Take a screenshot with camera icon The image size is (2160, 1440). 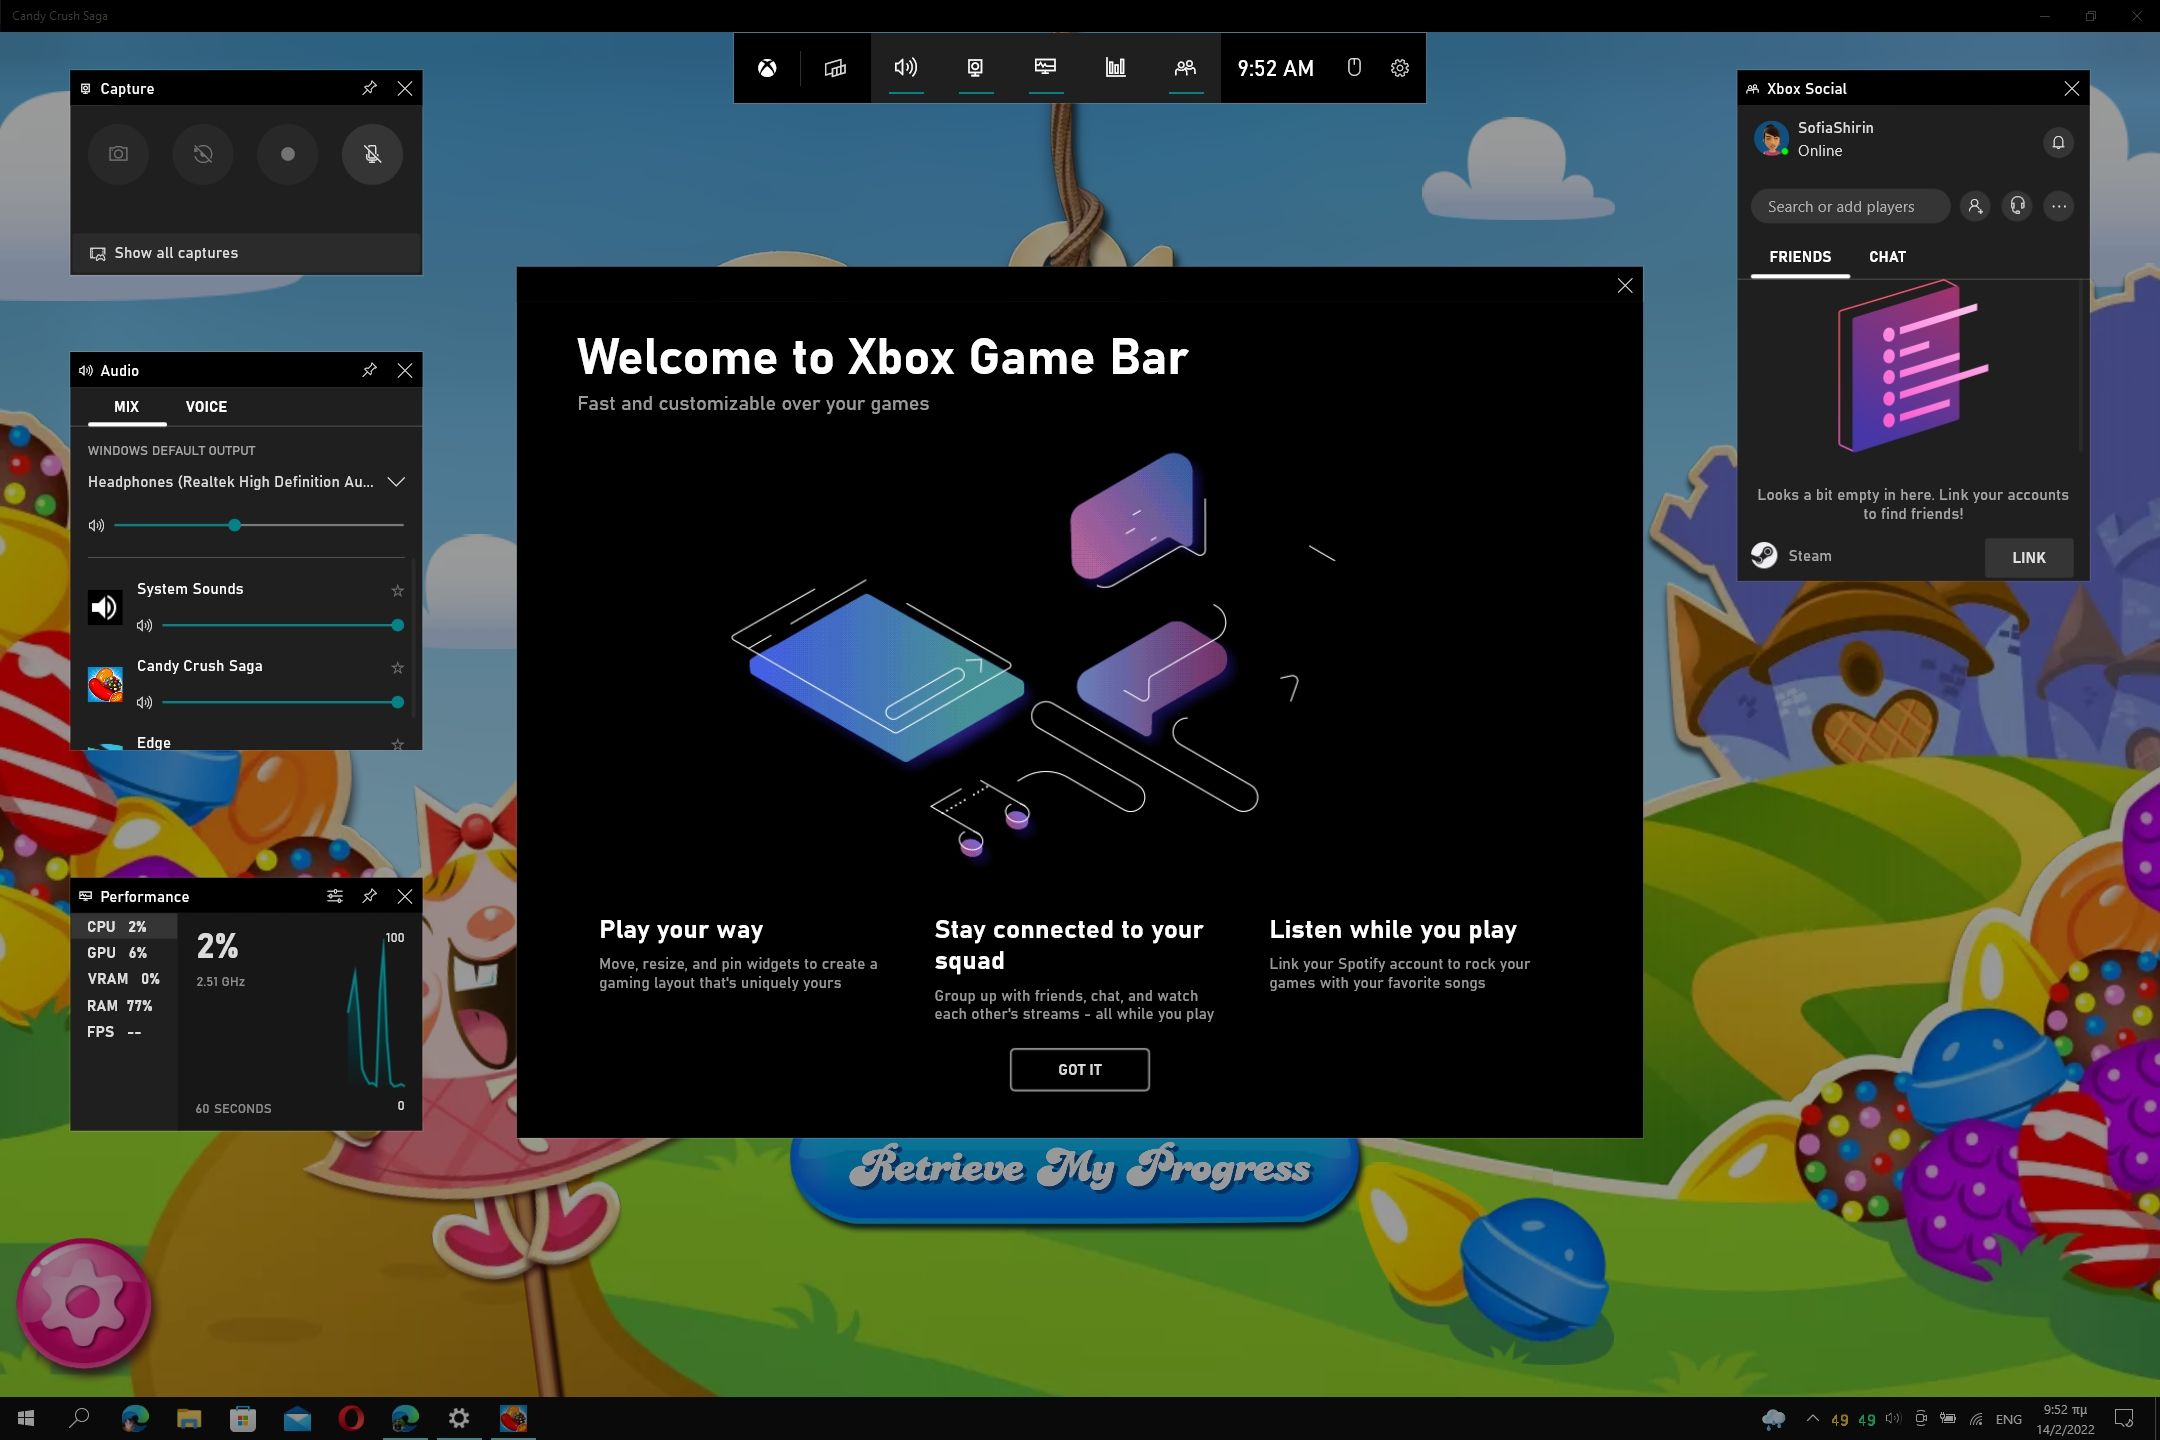118,154
